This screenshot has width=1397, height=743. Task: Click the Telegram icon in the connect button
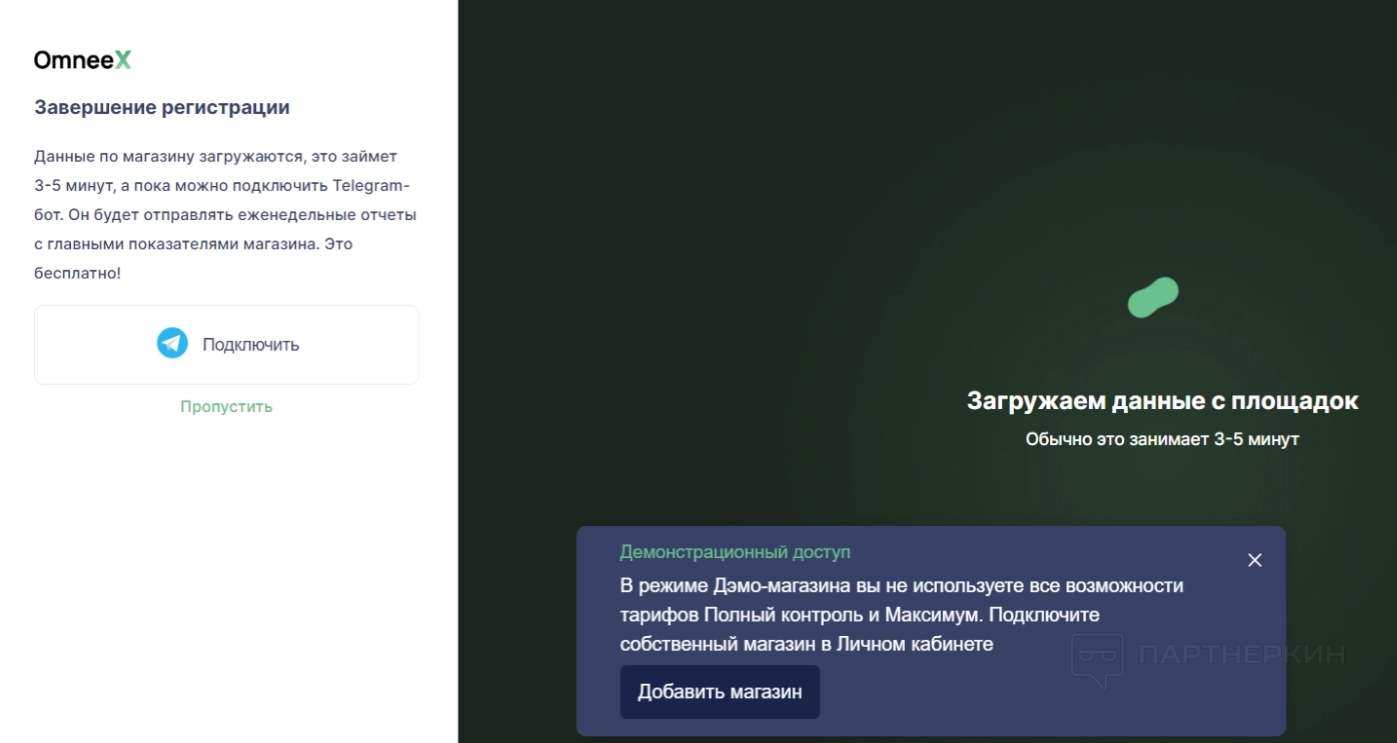[x=172, y=344]
